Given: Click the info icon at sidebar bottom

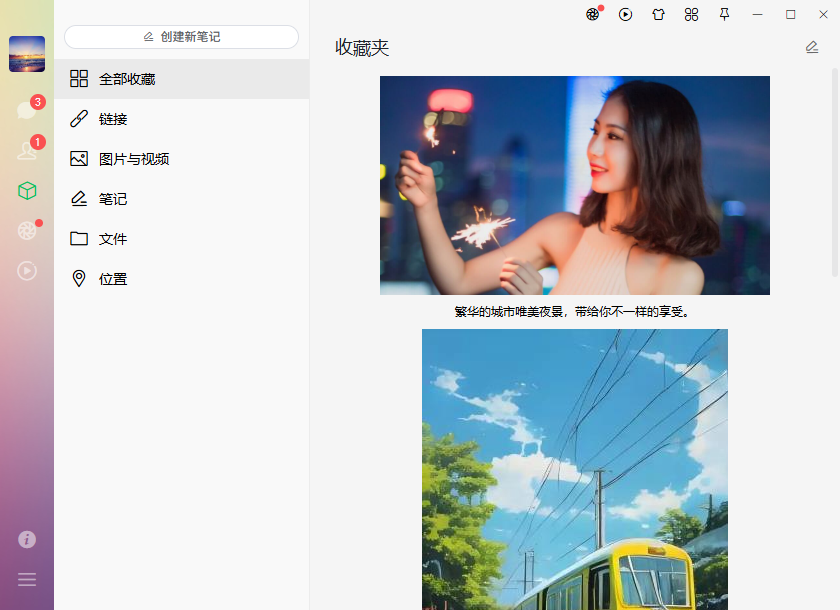Looking at the screenshot, I should coord(27,539).
